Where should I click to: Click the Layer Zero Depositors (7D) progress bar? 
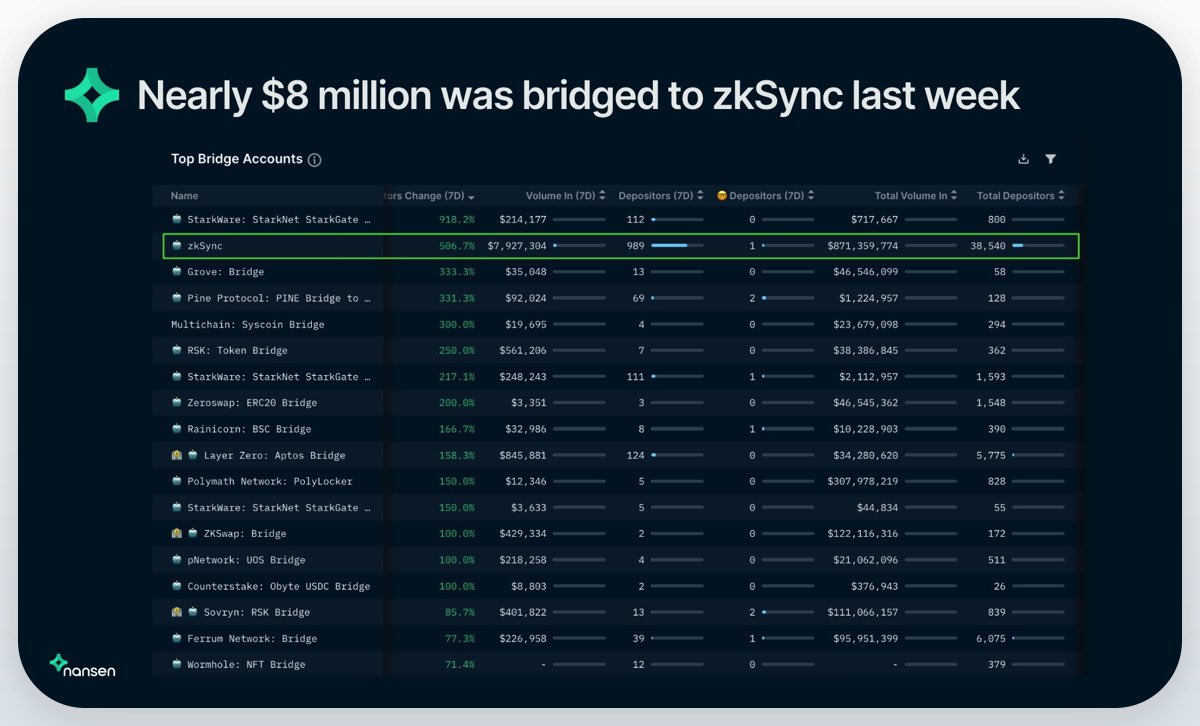(677, 455)
